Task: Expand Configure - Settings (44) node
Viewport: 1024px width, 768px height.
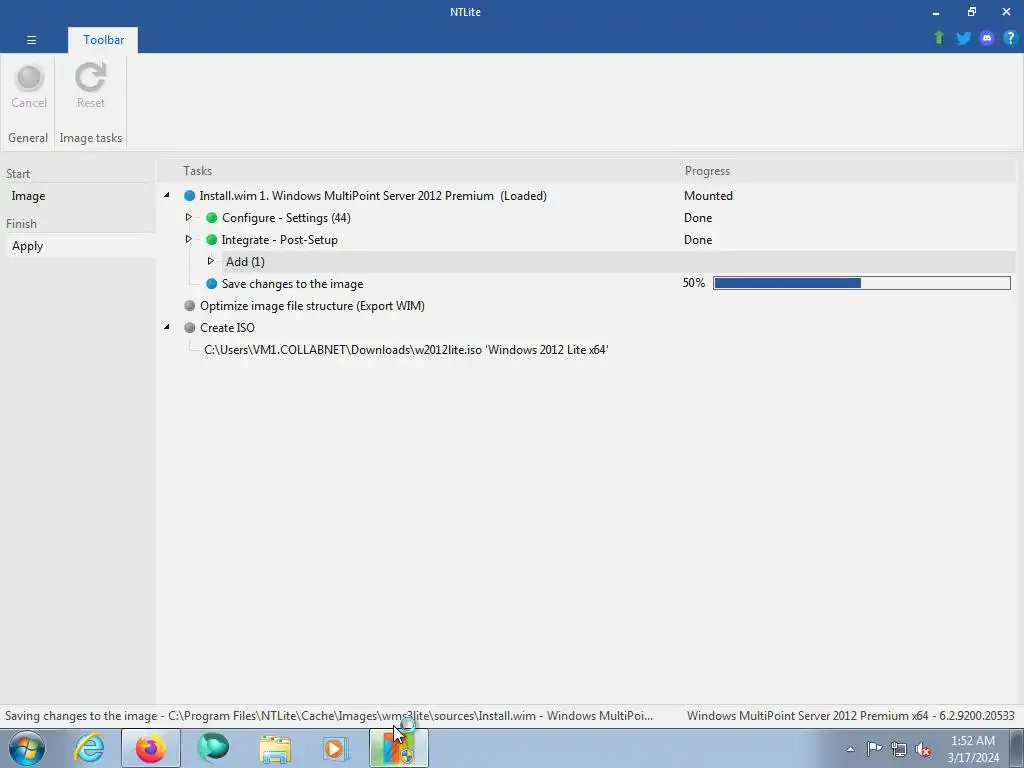Action: 189,217
